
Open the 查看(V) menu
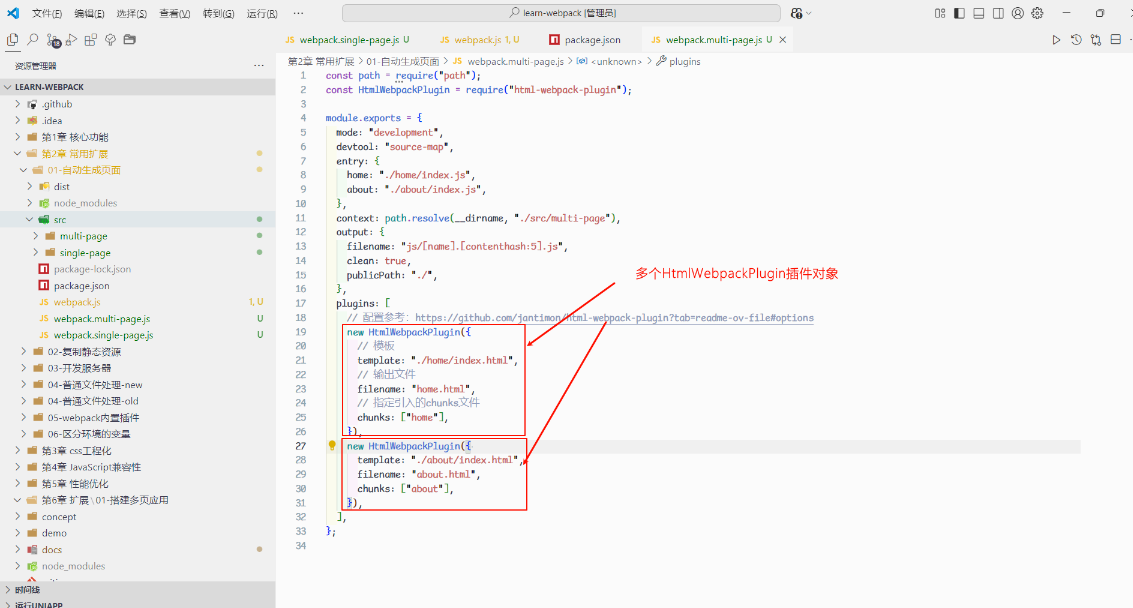(174, 14)
